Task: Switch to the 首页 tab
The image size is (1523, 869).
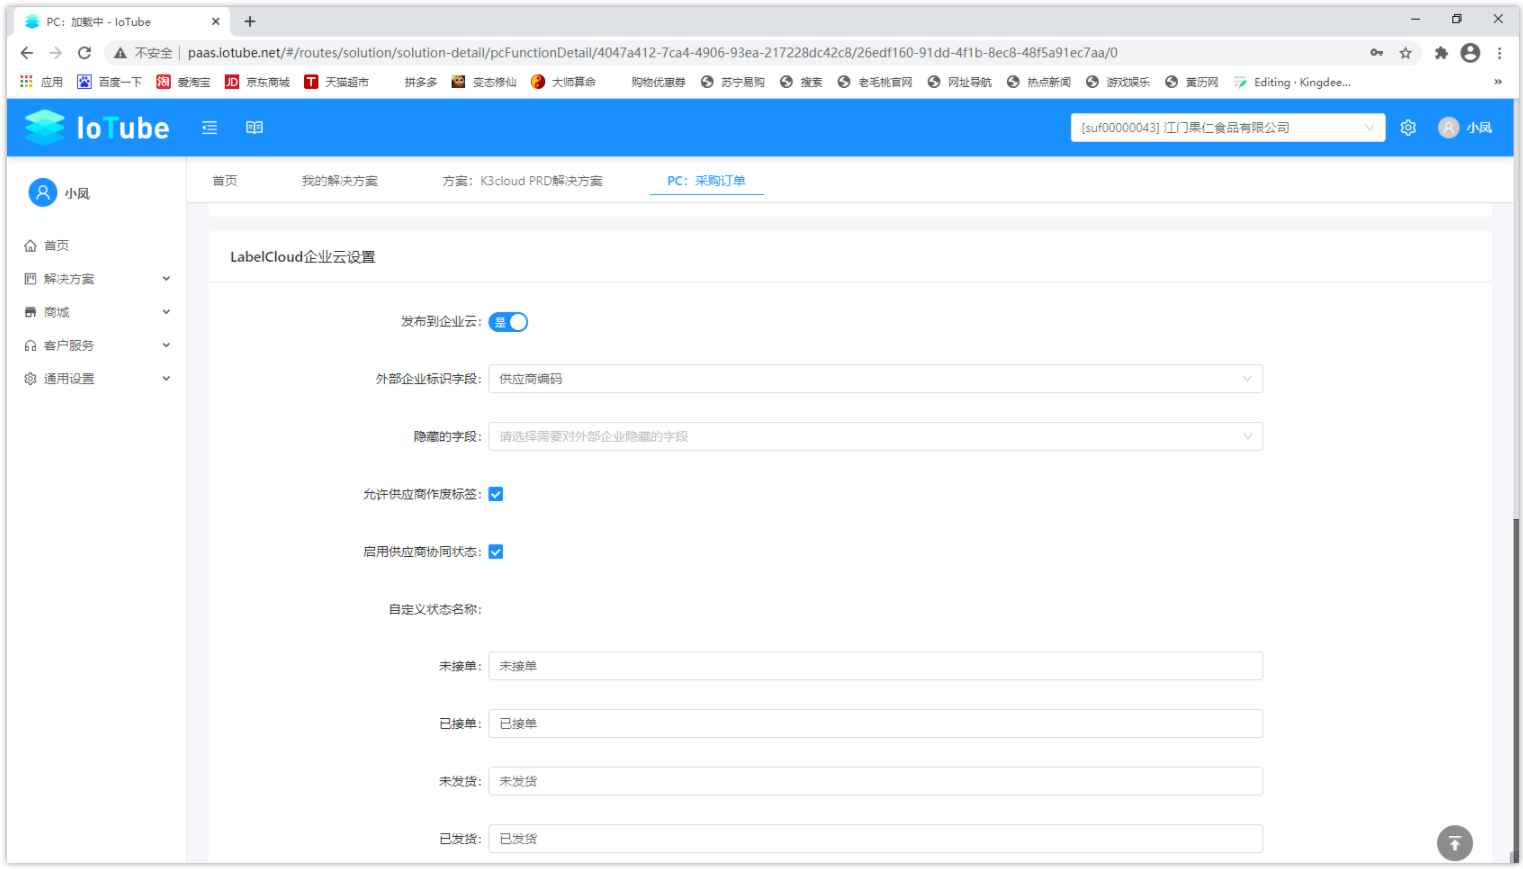Action: pos(225,181)
